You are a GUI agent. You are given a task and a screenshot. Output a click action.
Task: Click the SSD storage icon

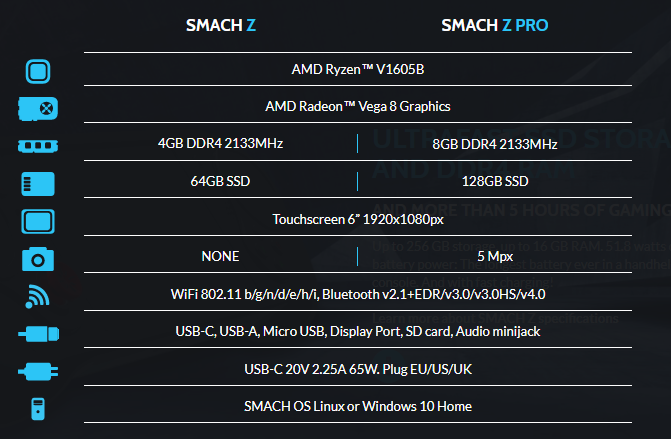point(38,183)
